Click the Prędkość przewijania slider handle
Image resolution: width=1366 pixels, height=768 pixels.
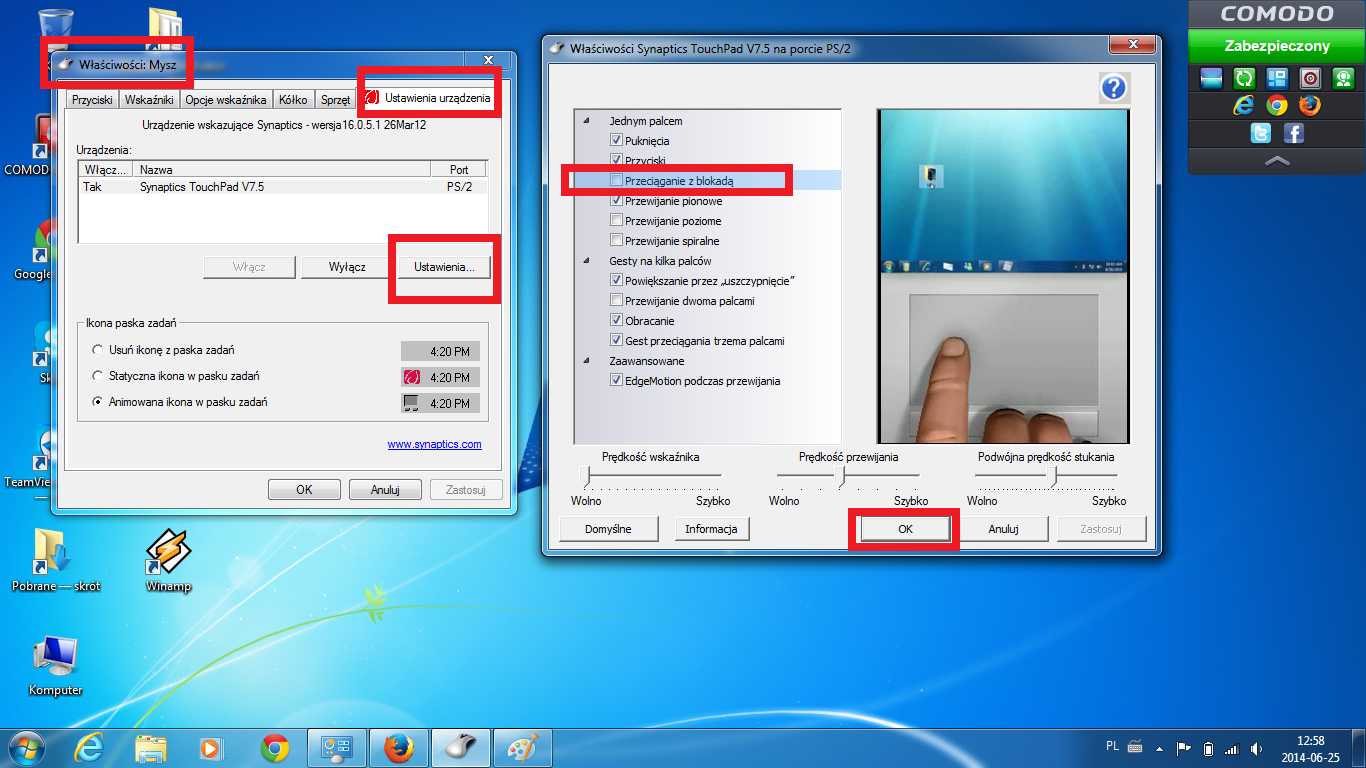842,477
